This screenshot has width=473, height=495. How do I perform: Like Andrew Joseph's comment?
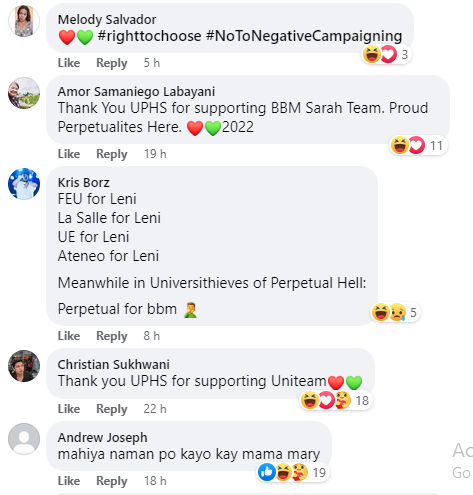pyautogui.click(x=69, y=481)
